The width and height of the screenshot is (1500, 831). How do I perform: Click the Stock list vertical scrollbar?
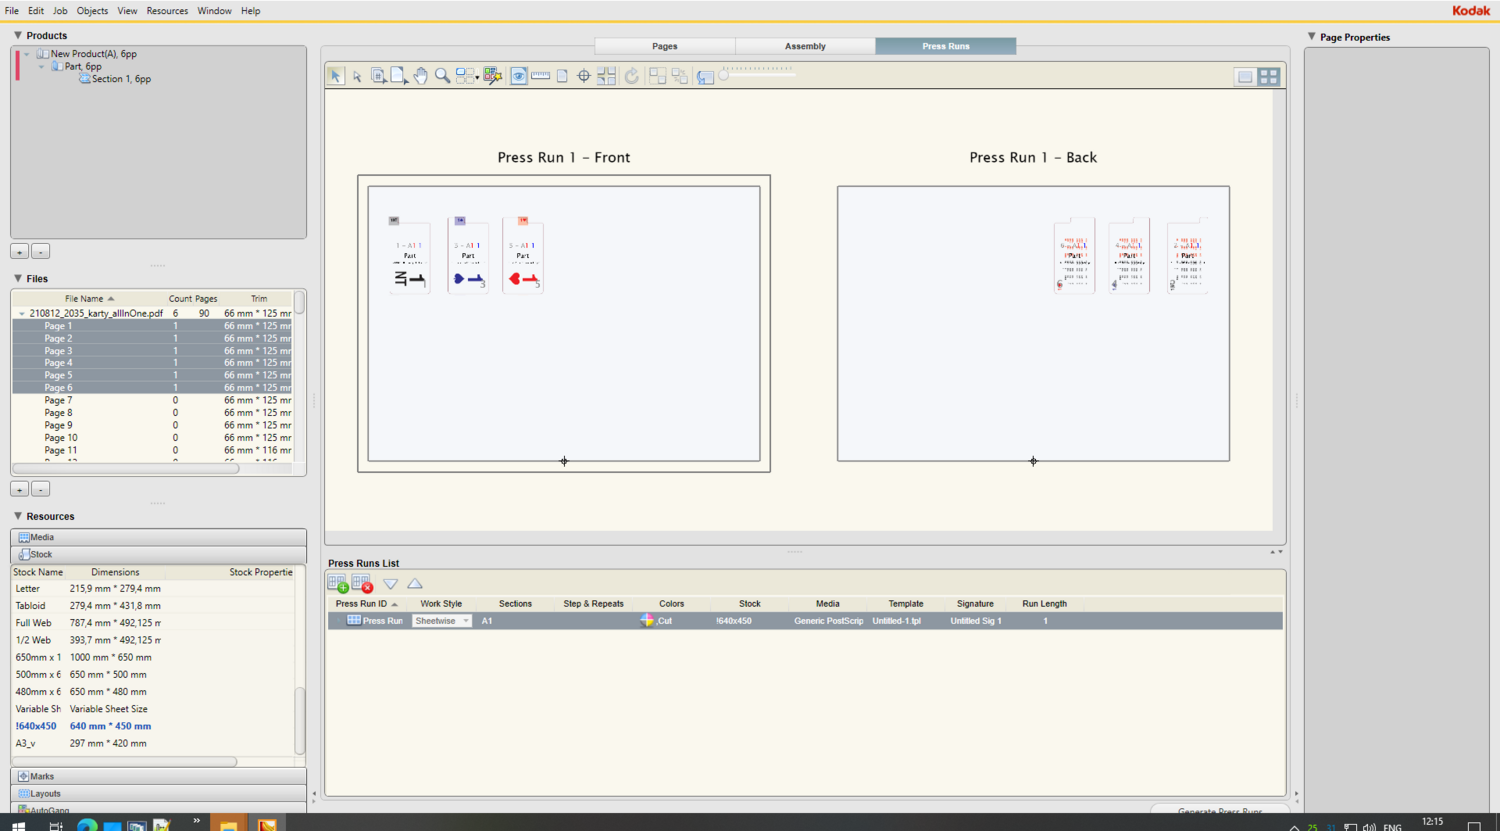[x=299, y=720]
